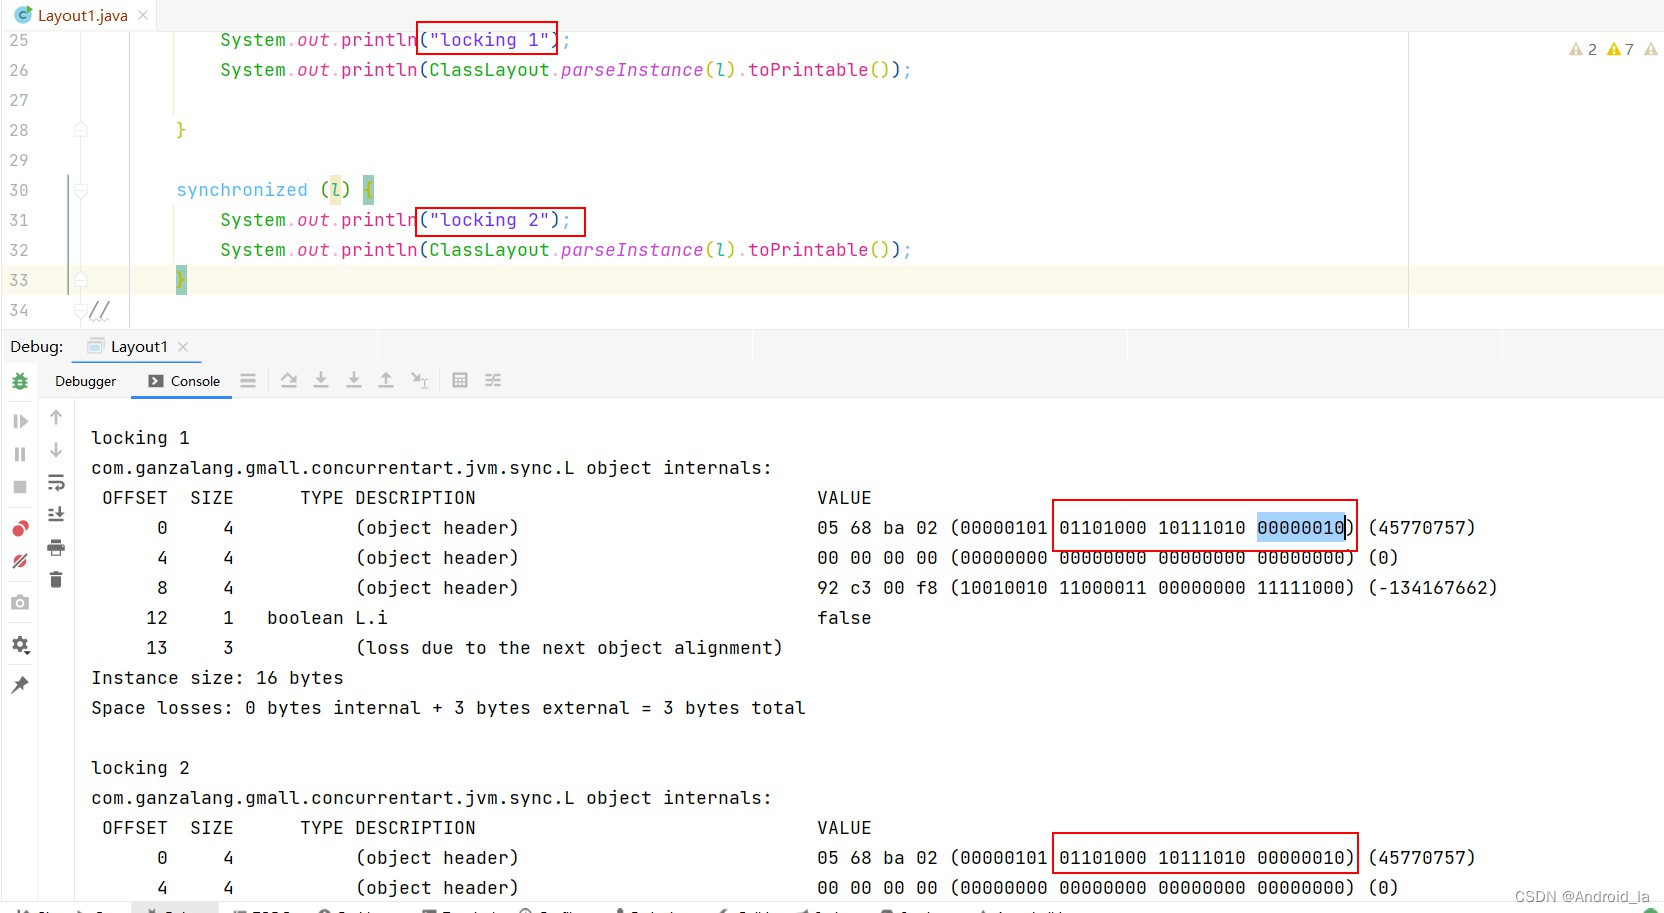Image resolution: width=1664 pixels, height=913 pixels.
Task: Close the Layout1 debug session tab
Action: coord(183,347)
